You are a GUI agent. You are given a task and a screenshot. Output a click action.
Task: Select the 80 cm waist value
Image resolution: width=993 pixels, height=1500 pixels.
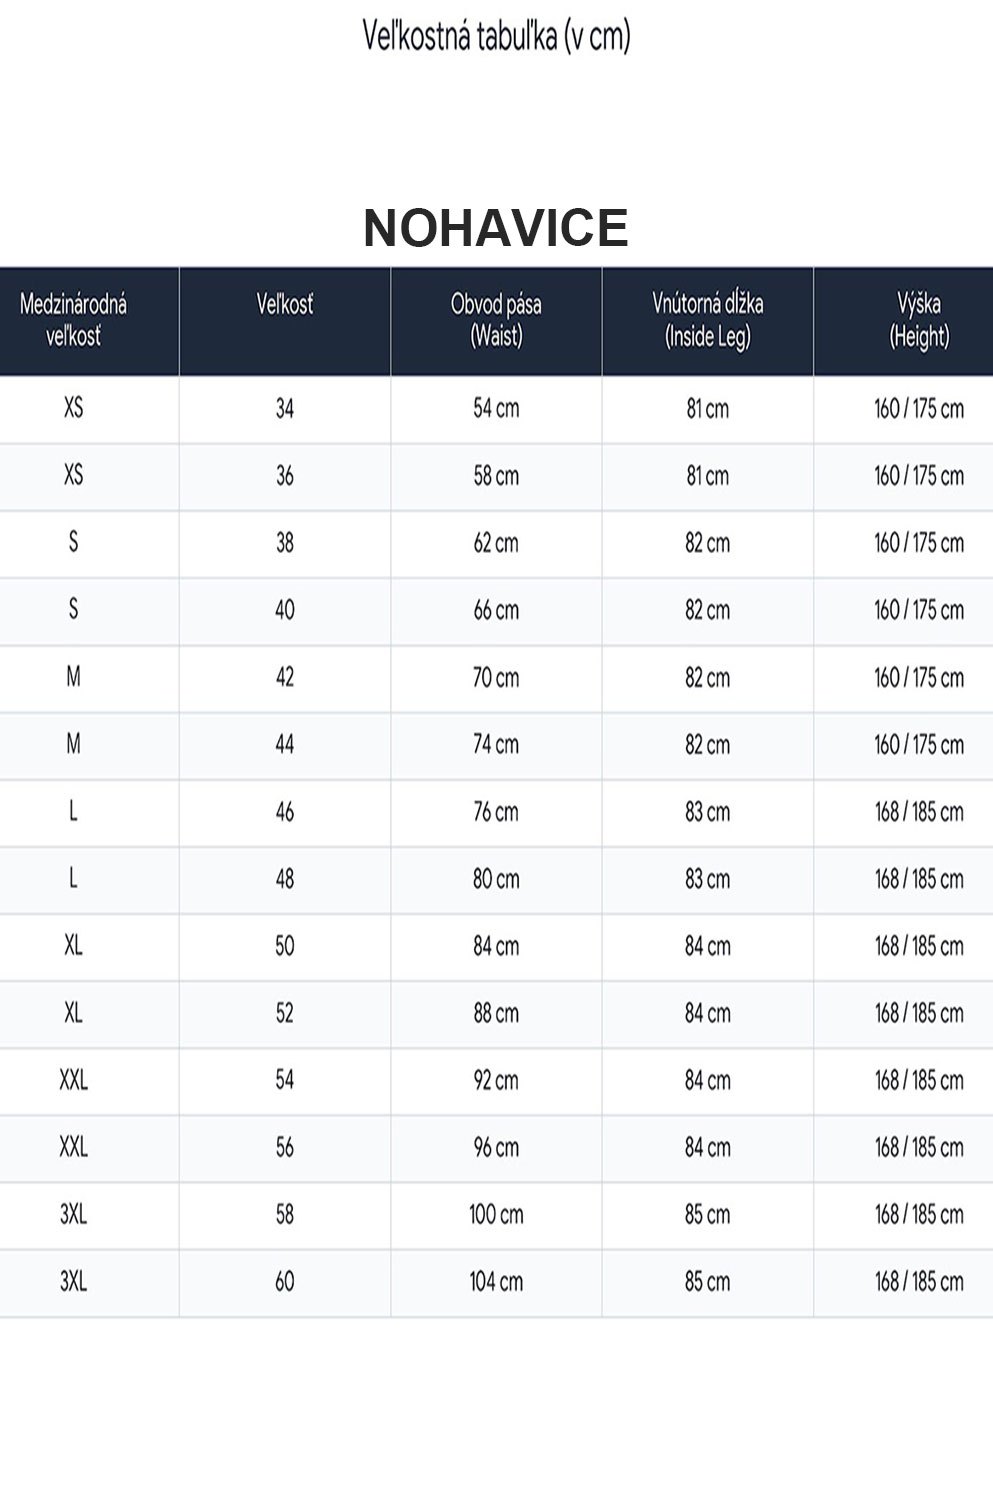(x=496, y=879)
